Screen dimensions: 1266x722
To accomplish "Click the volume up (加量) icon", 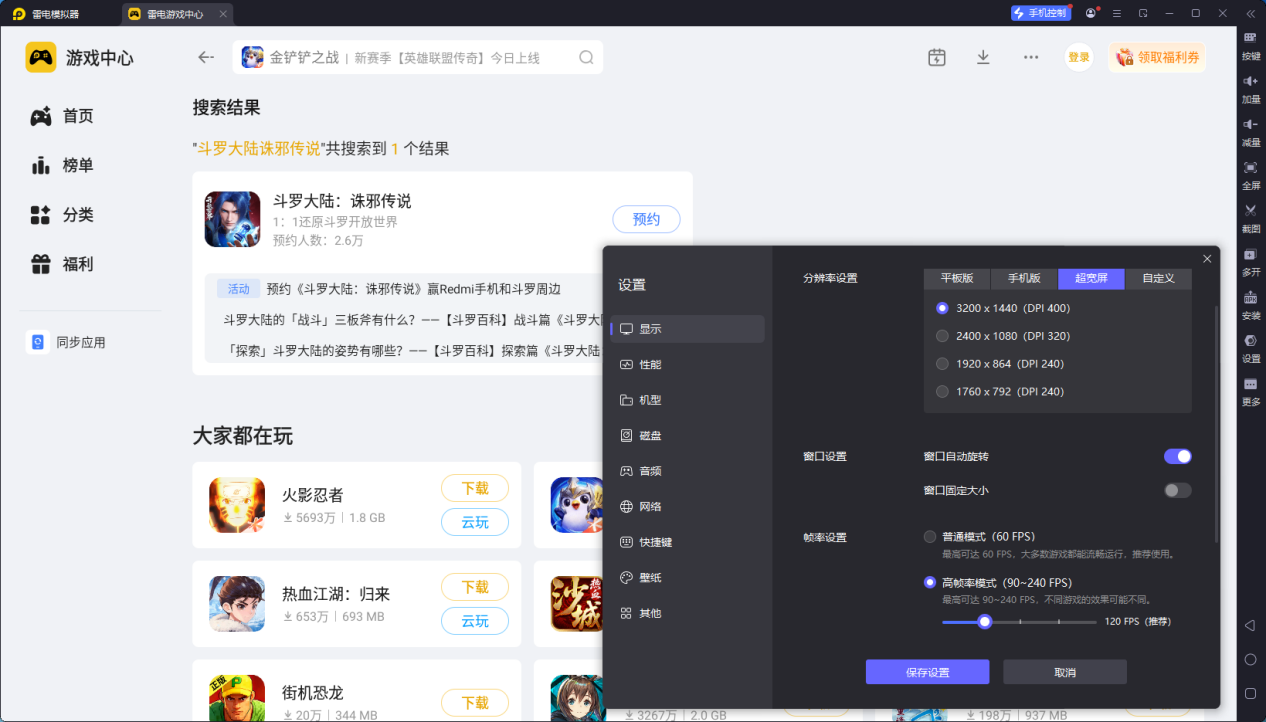I will [1250, 85].
